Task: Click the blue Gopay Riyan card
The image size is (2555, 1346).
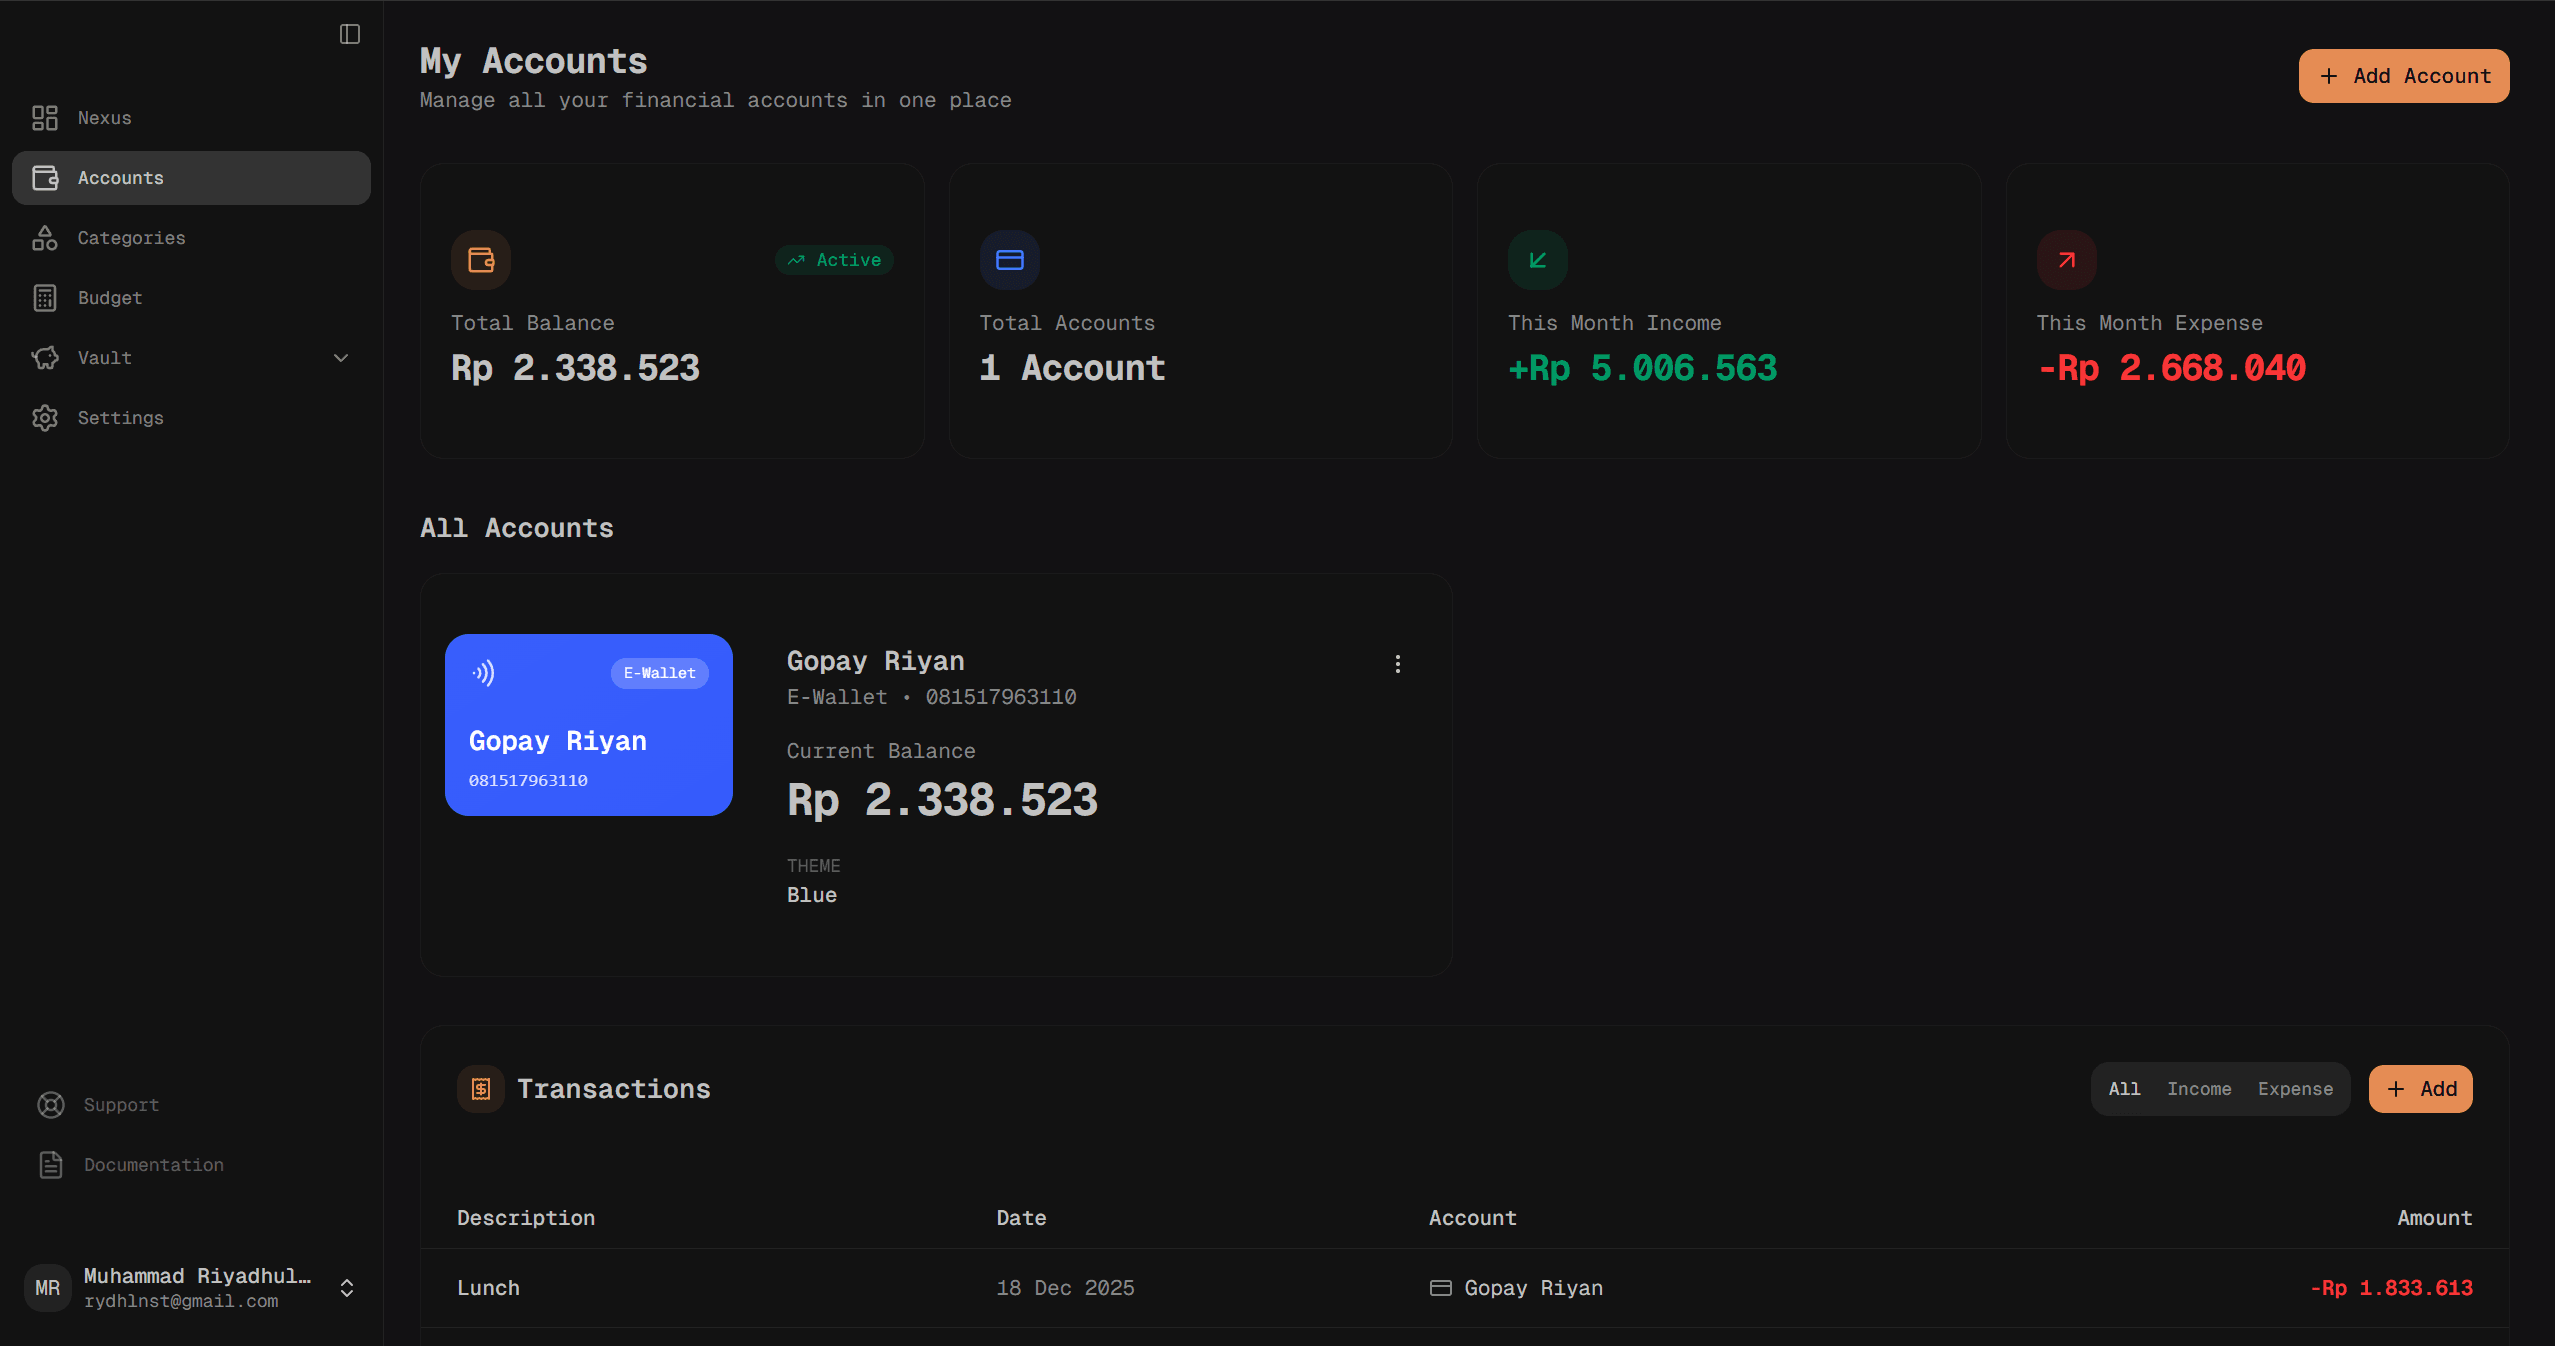Action: click(x=589, y=725)
